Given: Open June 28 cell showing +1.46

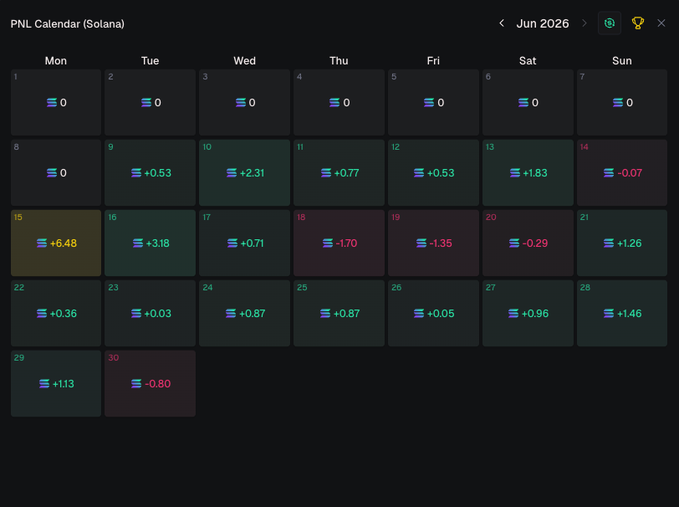Looking at the screenshot, I should [x=622, y=313].
